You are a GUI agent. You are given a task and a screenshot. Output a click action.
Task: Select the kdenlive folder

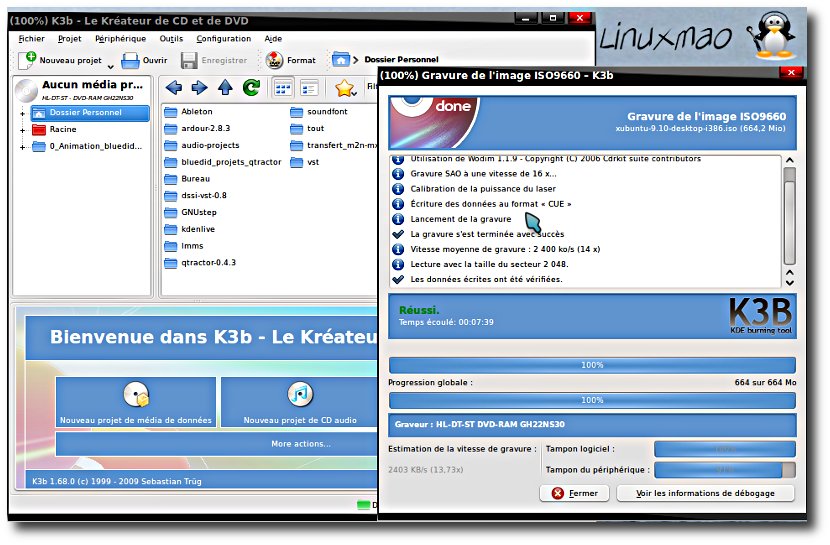click(189, 229)
